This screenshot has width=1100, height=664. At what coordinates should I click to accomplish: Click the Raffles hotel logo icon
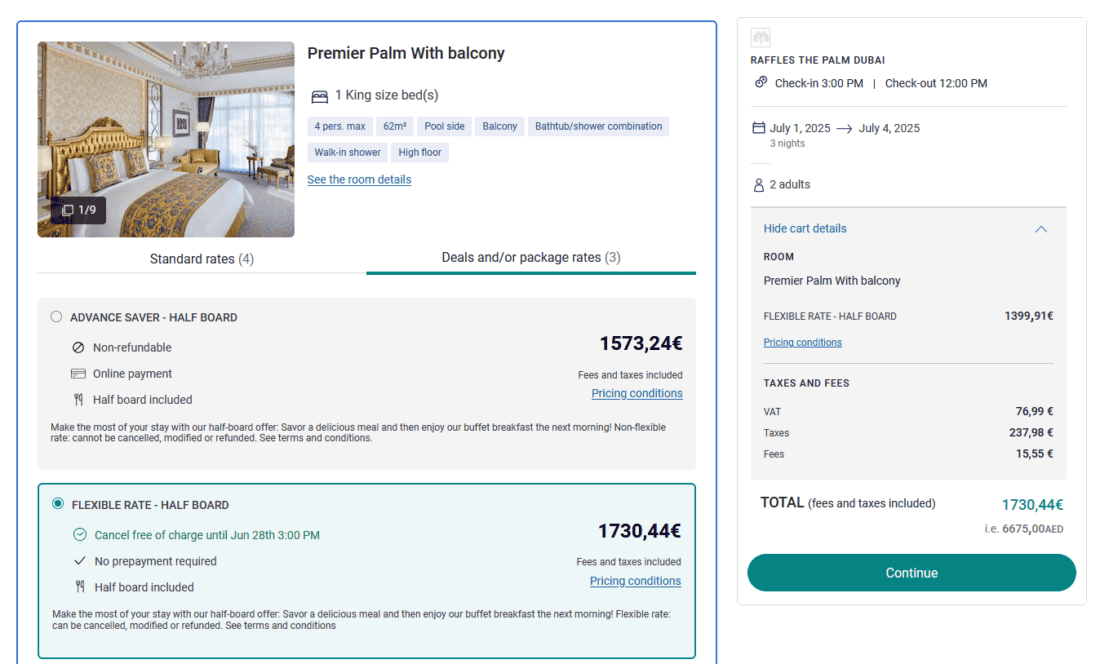761,38
